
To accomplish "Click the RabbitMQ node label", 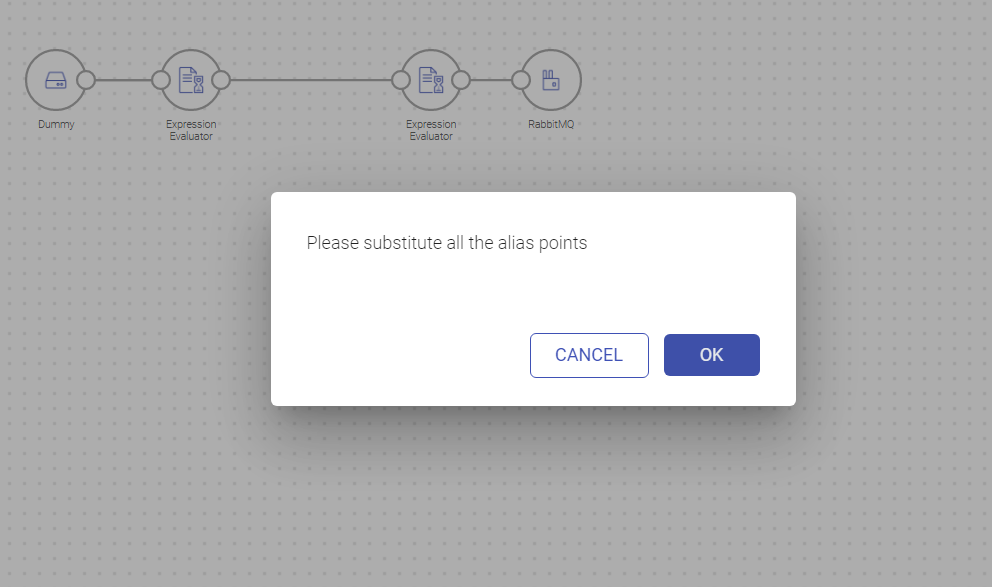I will tap(551, 124).
